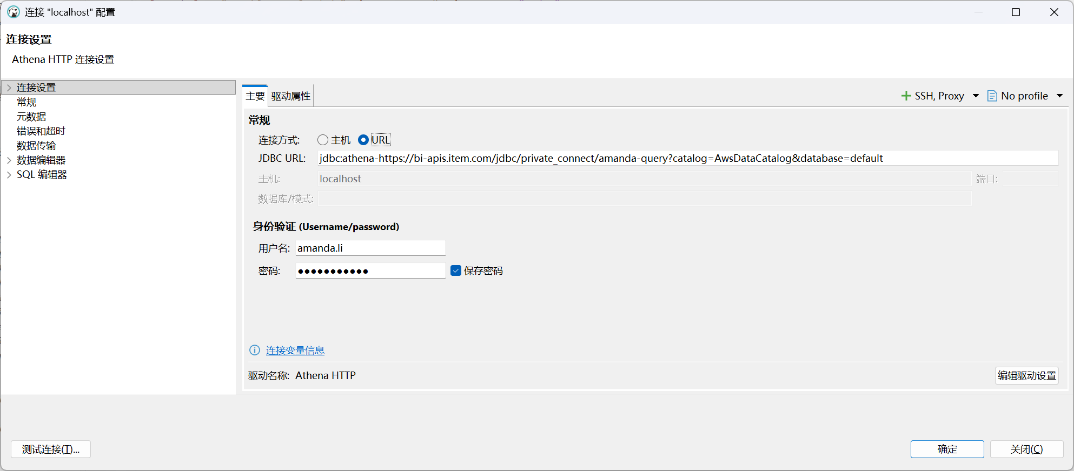Select the URL radio button
The image size is (1074, 471).
364,140
